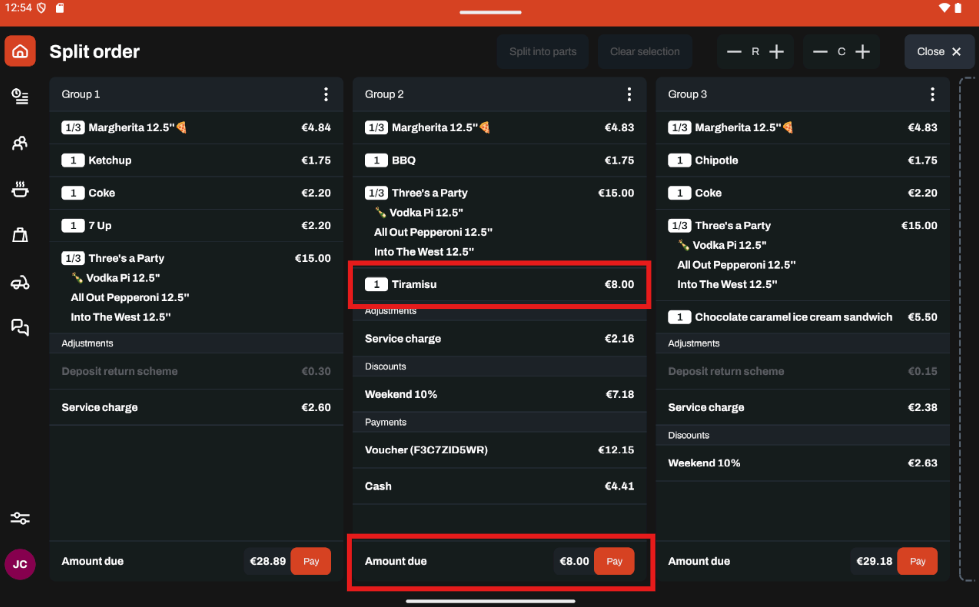Pay the Group 1 amount due
Screen dimensions: 979x607
(311, 562)
